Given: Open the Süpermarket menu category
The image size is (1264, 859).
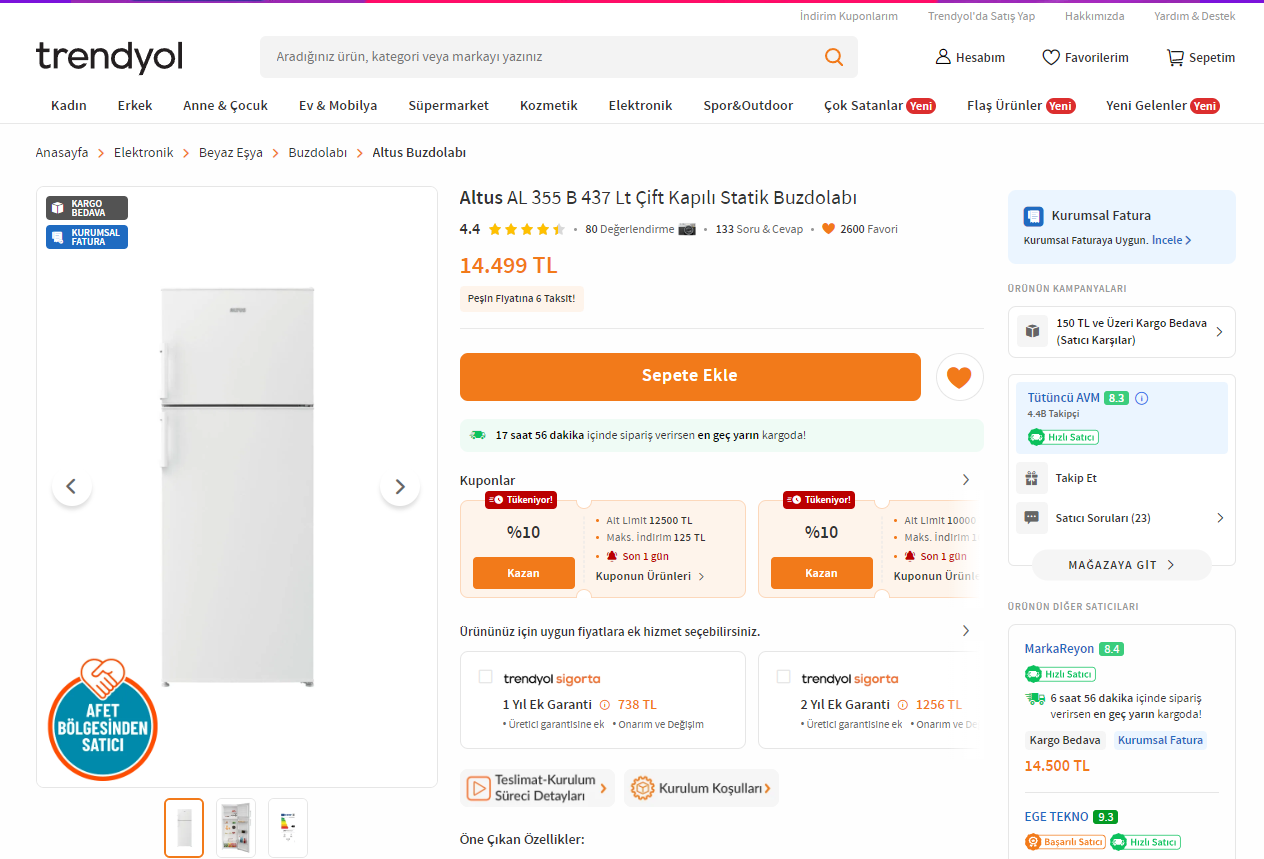Looking at the screenshot, I should [448, 105].
